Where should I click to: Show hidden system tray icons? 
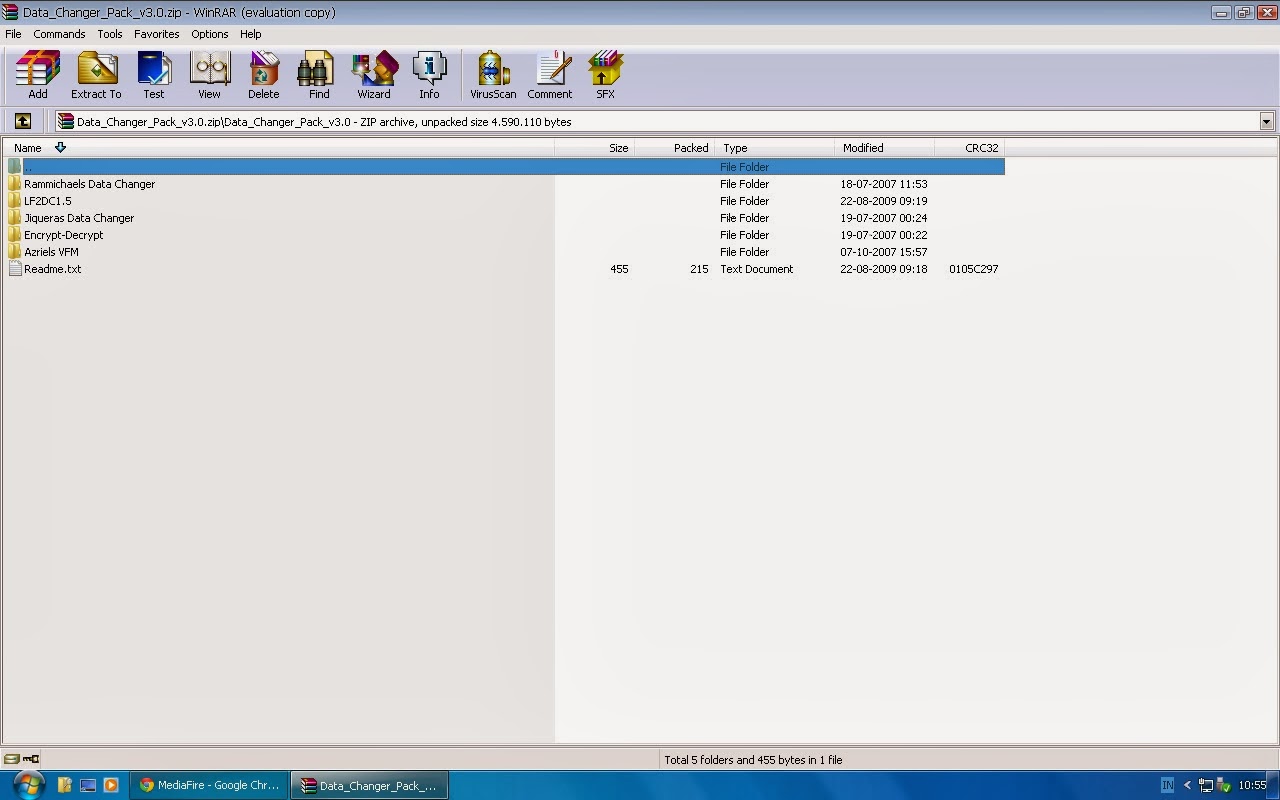(x=1187, y=785)
